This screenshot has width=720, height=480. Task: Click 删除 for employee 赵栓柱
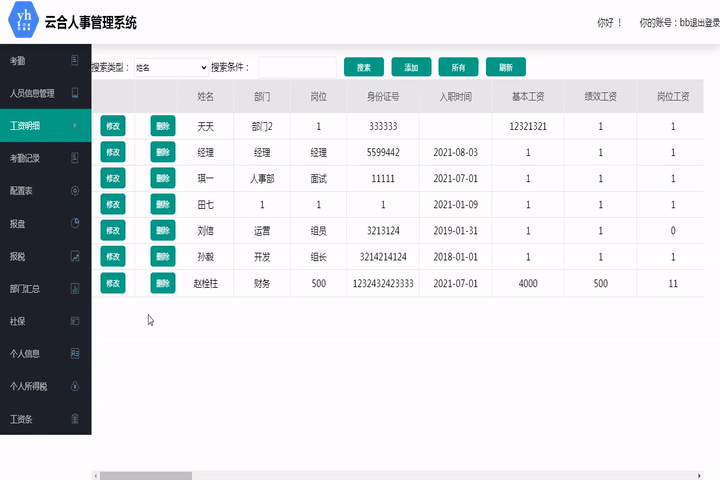(163, 283)
